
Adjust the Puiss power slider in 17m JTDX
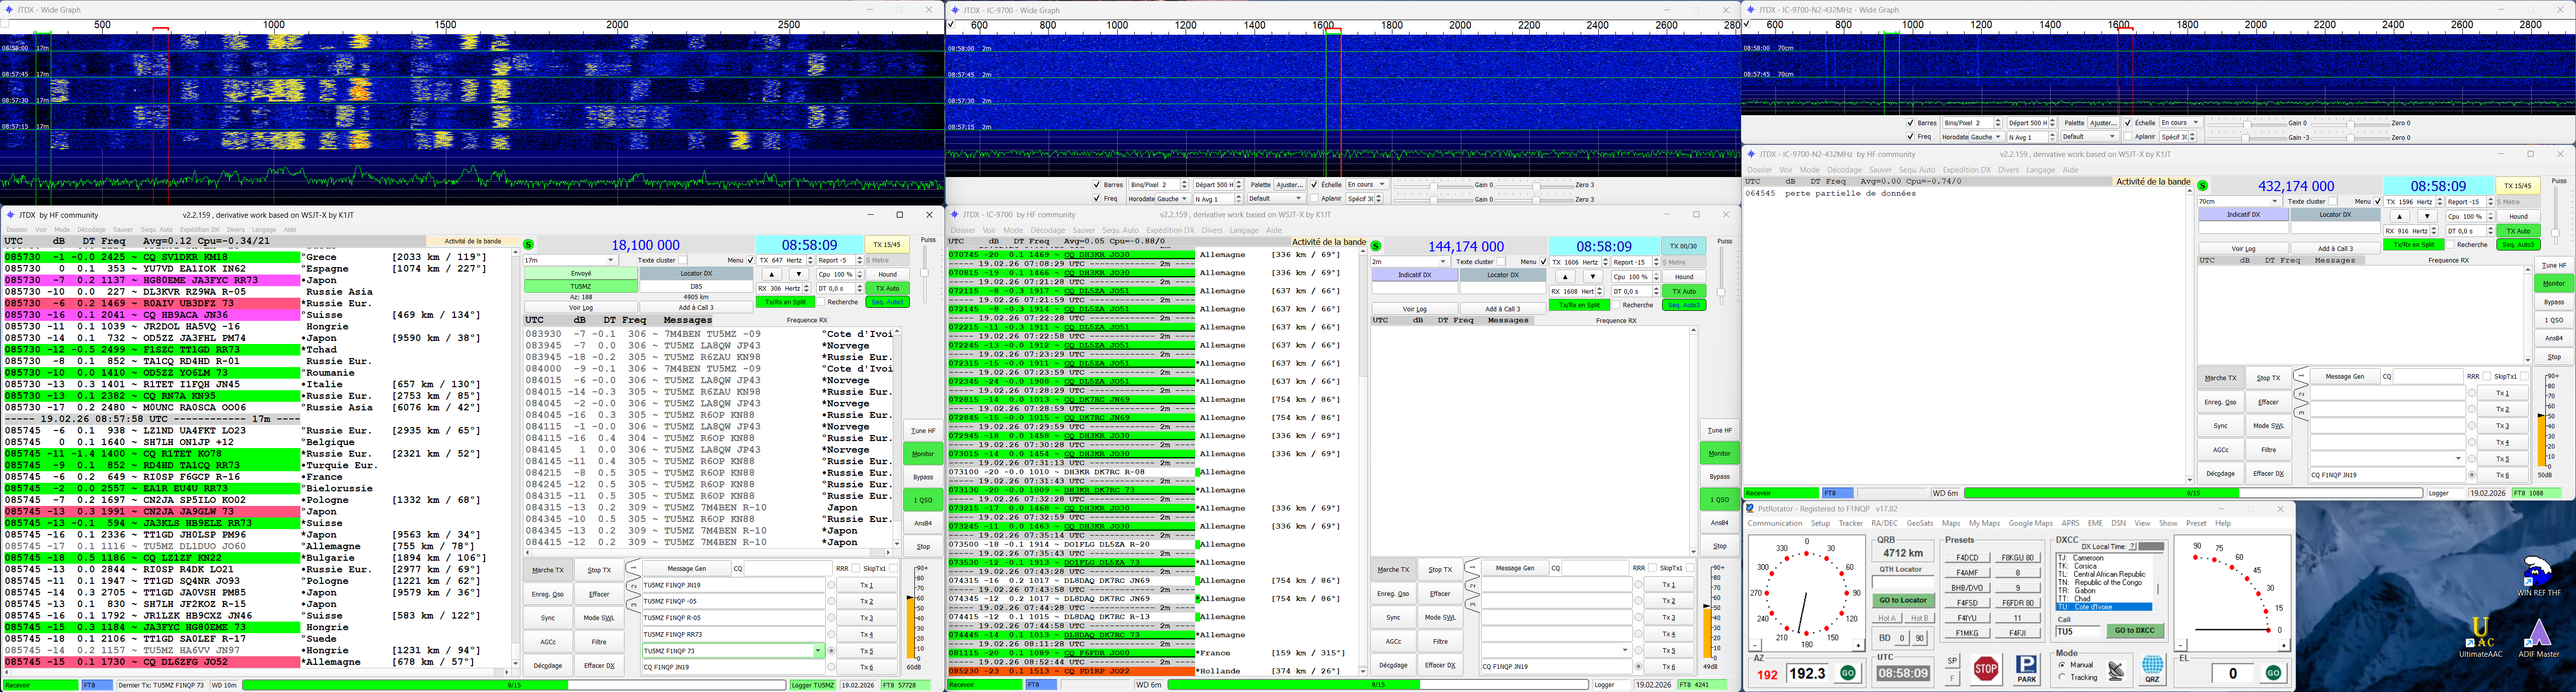(x=925, y=272)
